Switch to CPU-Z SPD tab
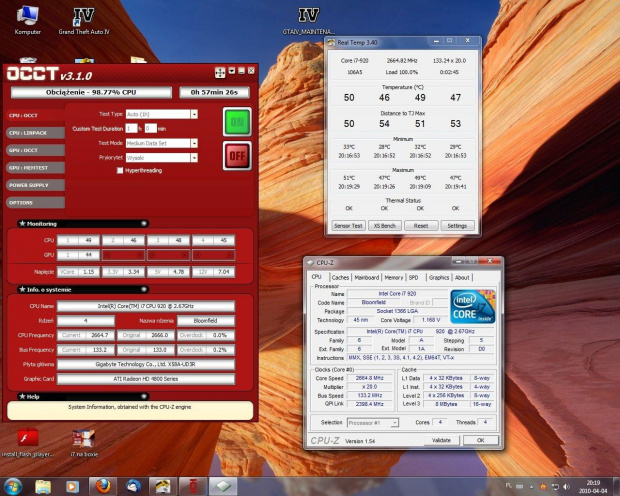 tap(414, 278)
